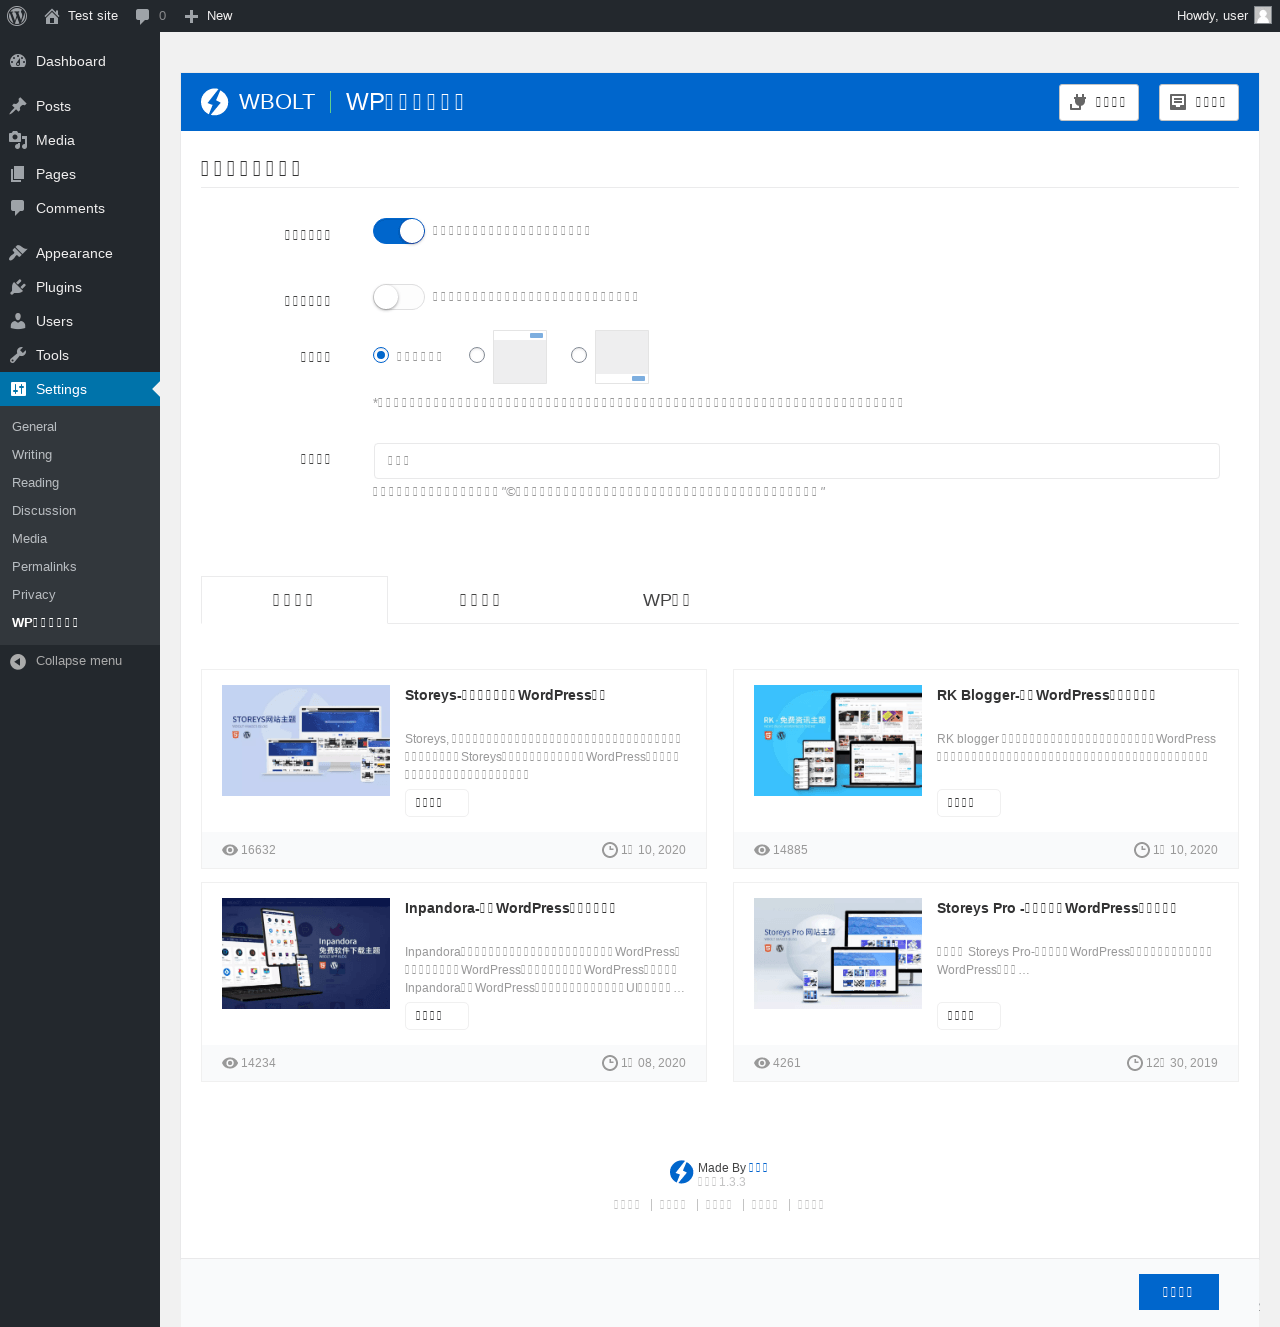Click the Inpandora theme thumbnail
Image resolution: width=1280 pixels, height=1327 pixels.
[306, 953]
